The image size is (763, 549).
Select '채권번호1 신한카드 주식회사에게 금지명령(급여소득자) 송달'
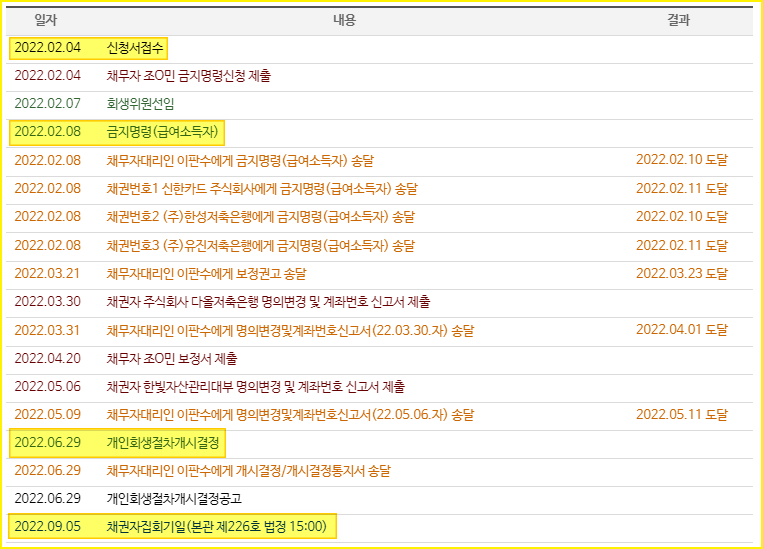(262, 189)
